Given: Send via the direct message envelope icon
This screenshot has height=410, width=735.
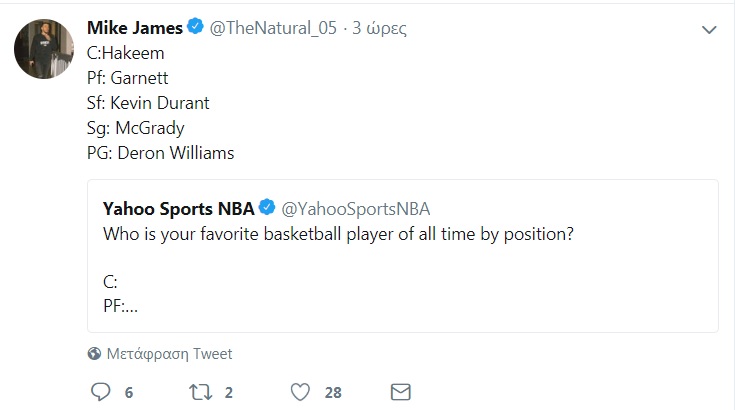Looking at the screenshot, I should 401,391.
